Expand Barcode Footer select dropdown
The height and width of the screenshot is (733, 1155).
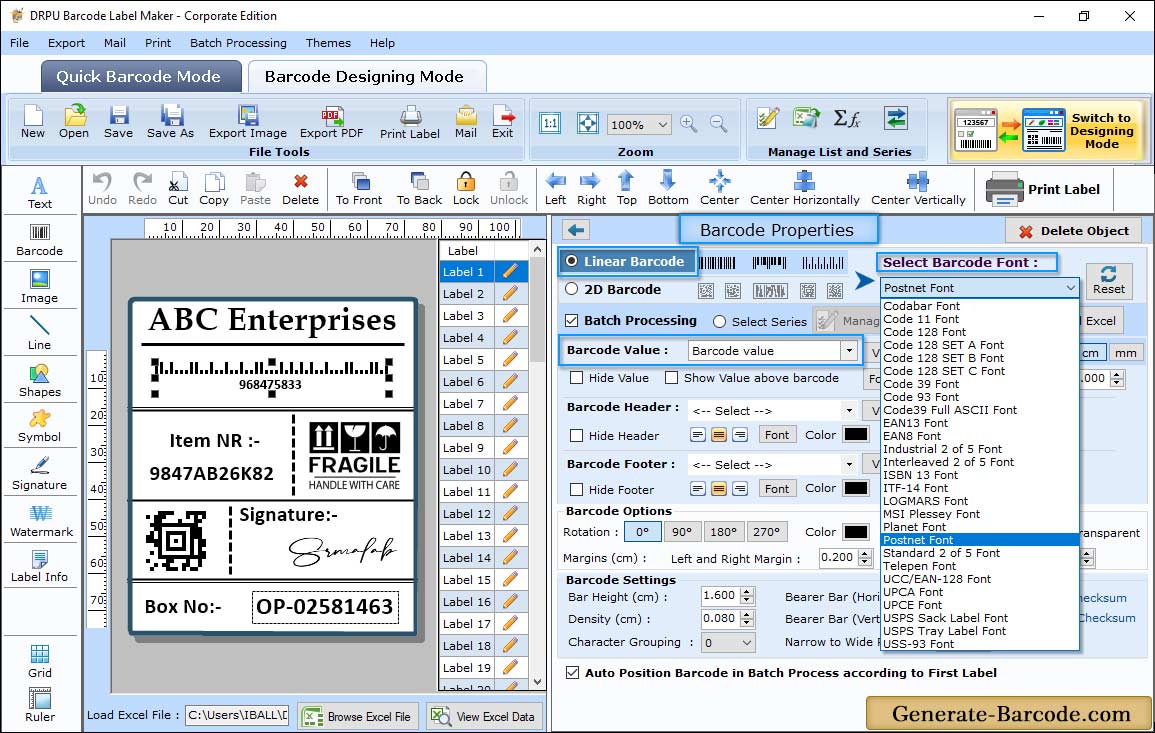849,464
